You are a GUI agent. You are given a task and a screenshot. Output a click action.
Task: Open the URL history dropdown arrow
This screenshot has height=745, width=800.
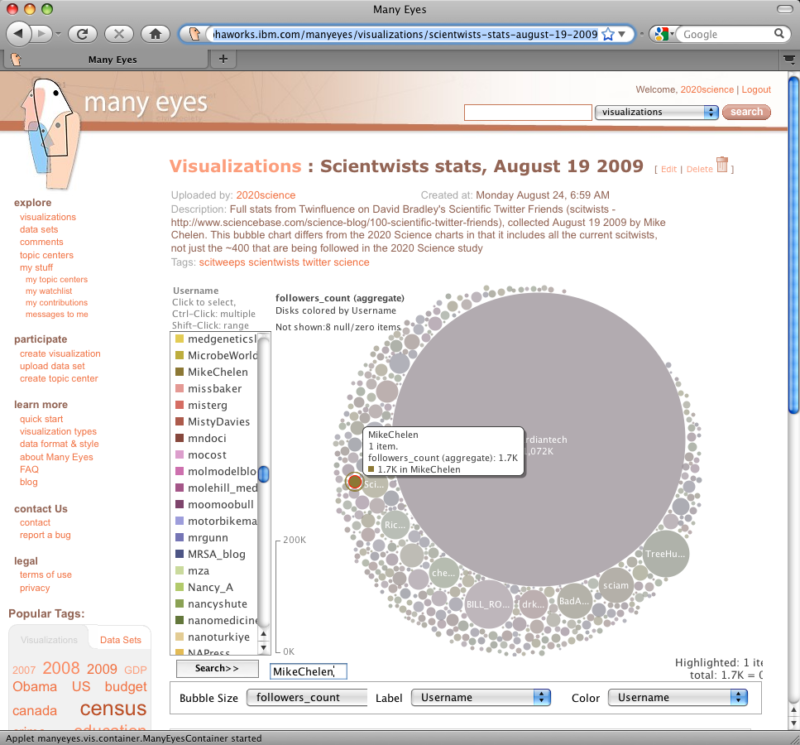[x=622, y=34]
